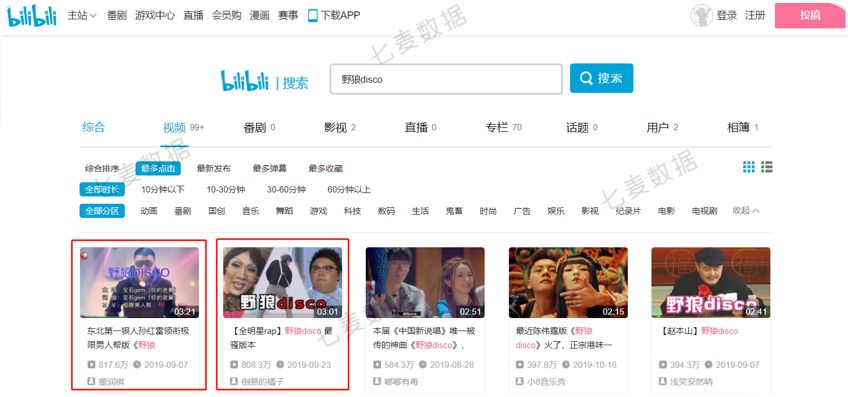Viewport: 848px width, 397px height.
Task: Switch to the 综合 tab
Action: tap(94, 128)
